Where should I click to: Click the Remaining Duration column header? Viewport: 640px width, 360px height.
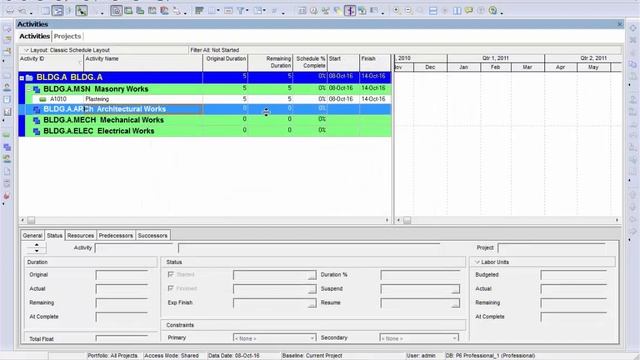pyautogui.click(x=270, y=62)
